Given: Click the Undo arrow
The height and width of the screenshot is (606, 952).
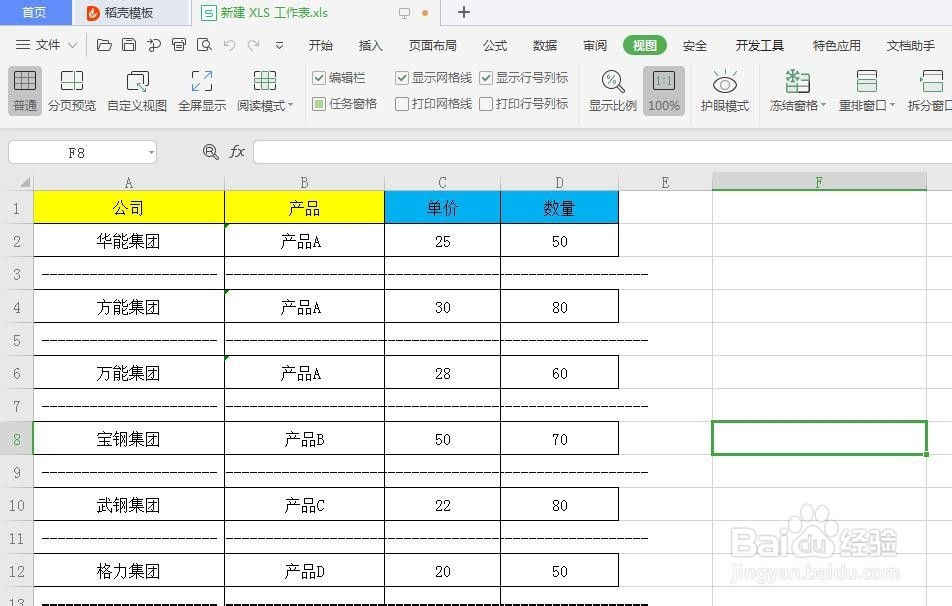Looking at the screenshot, I should 229,45.
